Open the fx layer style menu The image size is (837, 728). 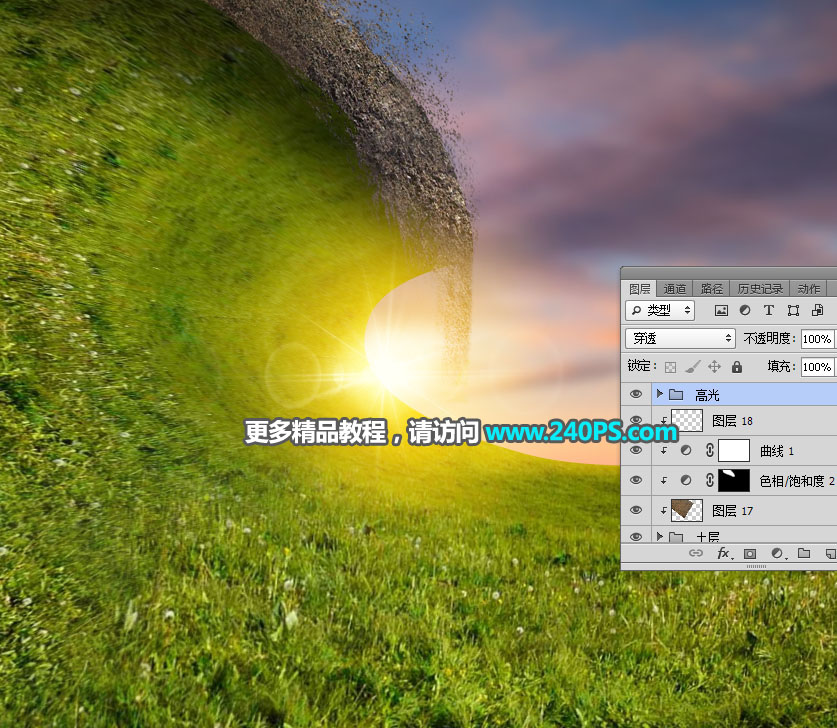tap(725, 553)
